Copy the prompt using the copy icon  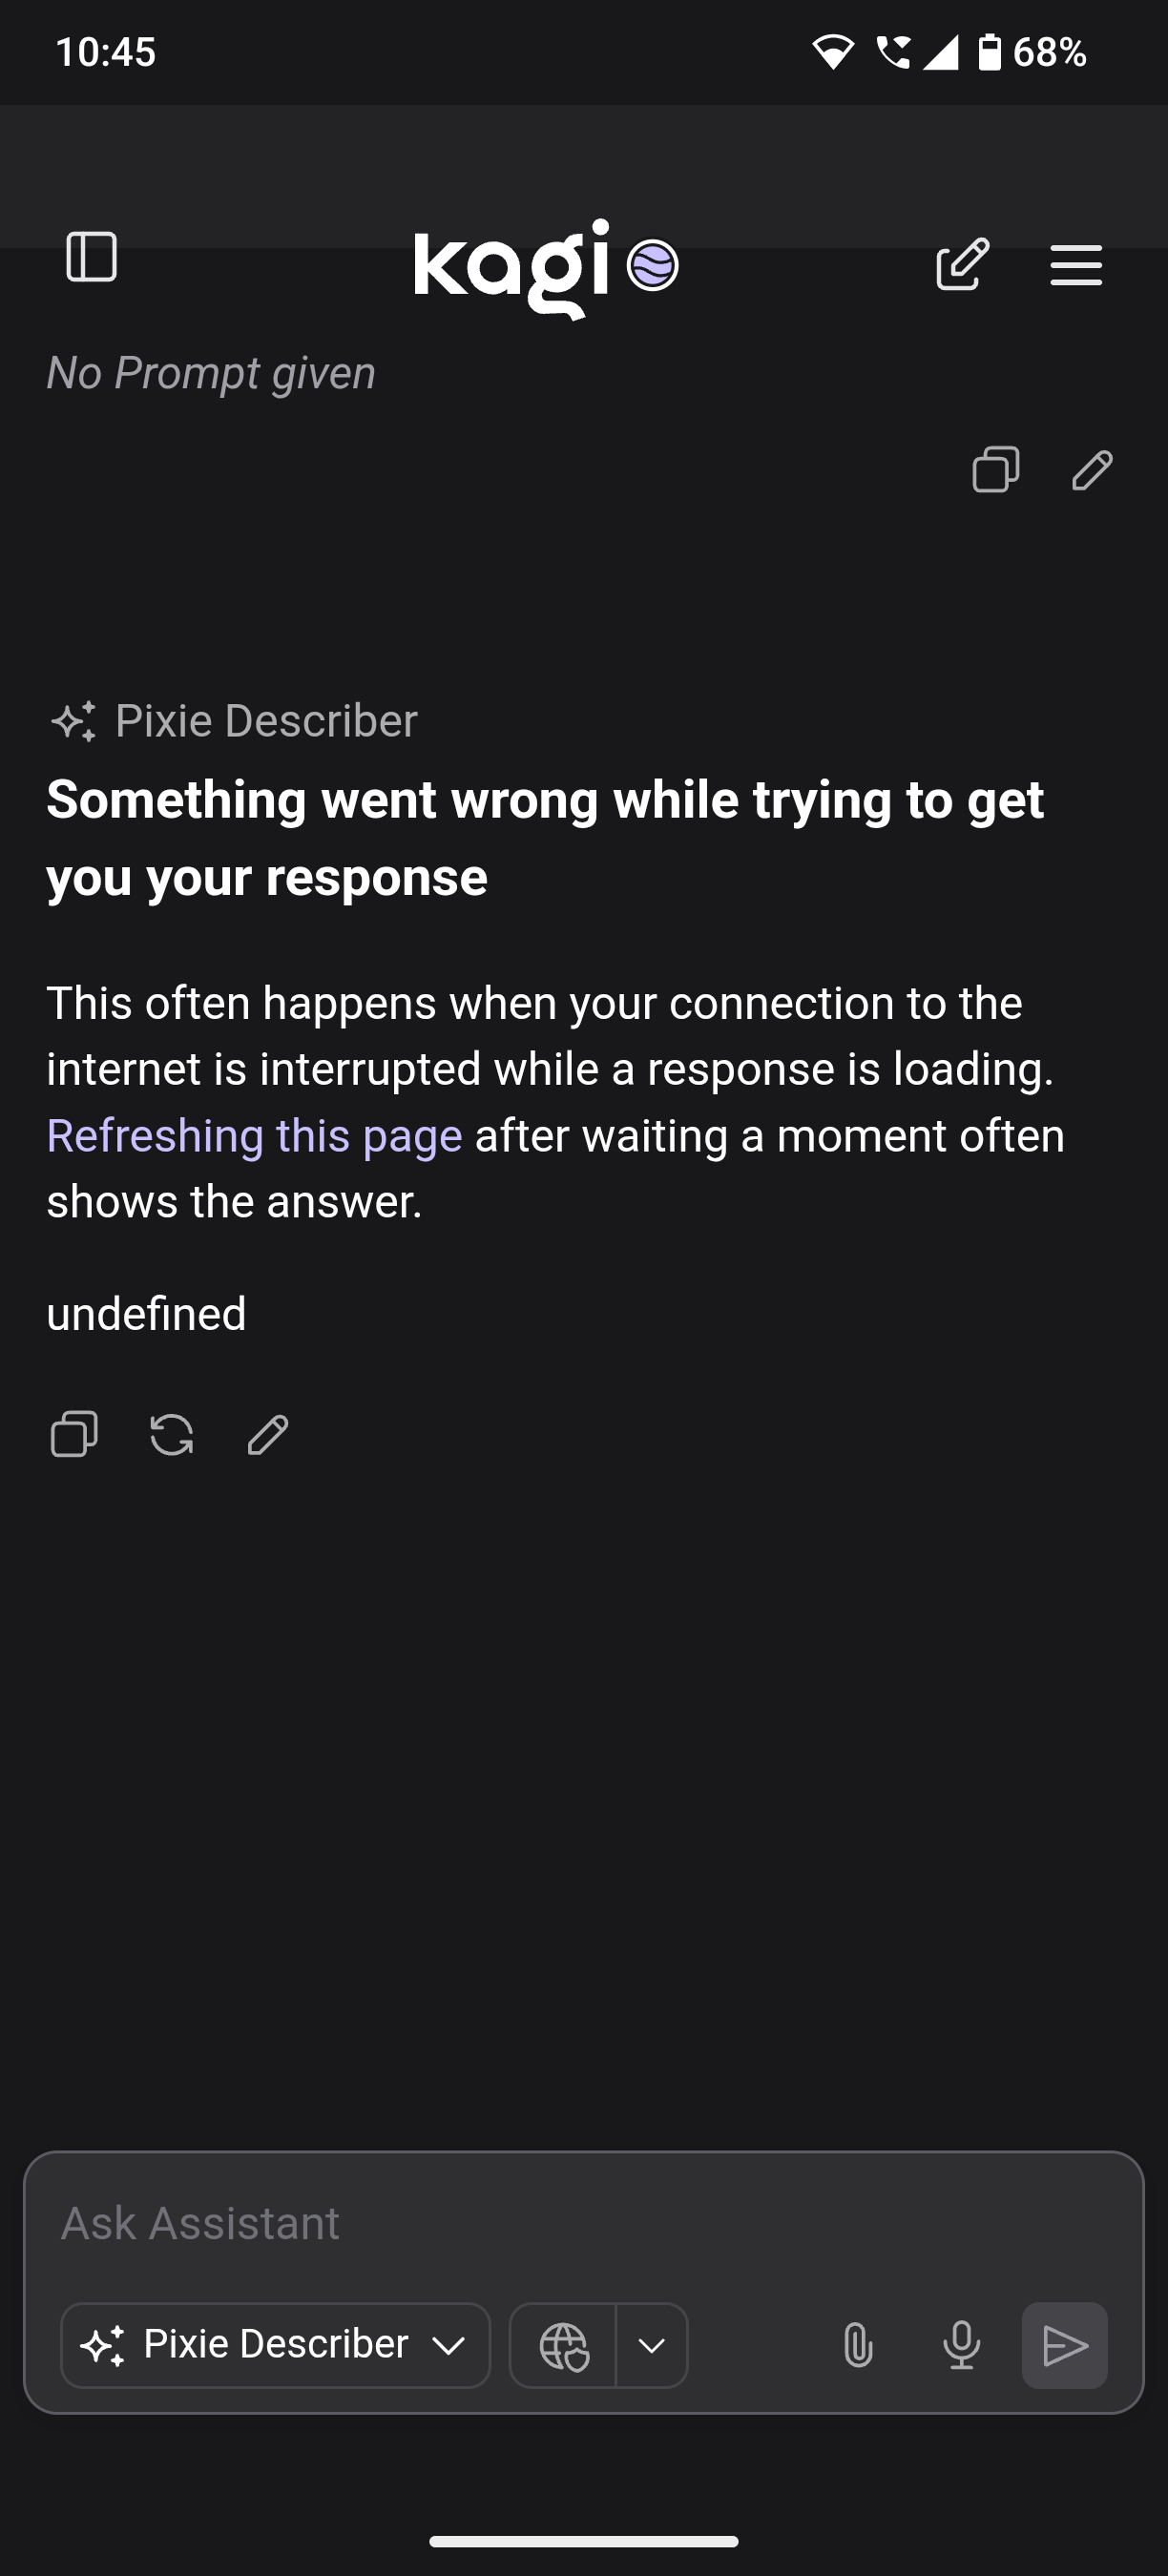click(x=995, y=470)
